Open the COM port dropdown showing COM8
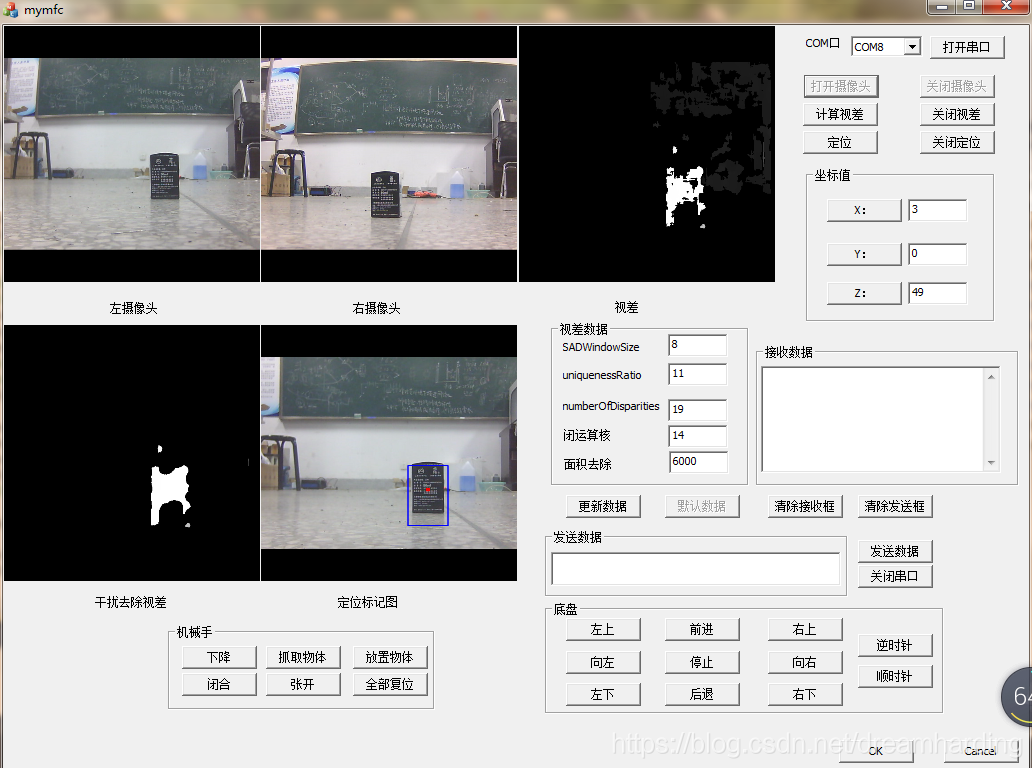 point(912,47)
